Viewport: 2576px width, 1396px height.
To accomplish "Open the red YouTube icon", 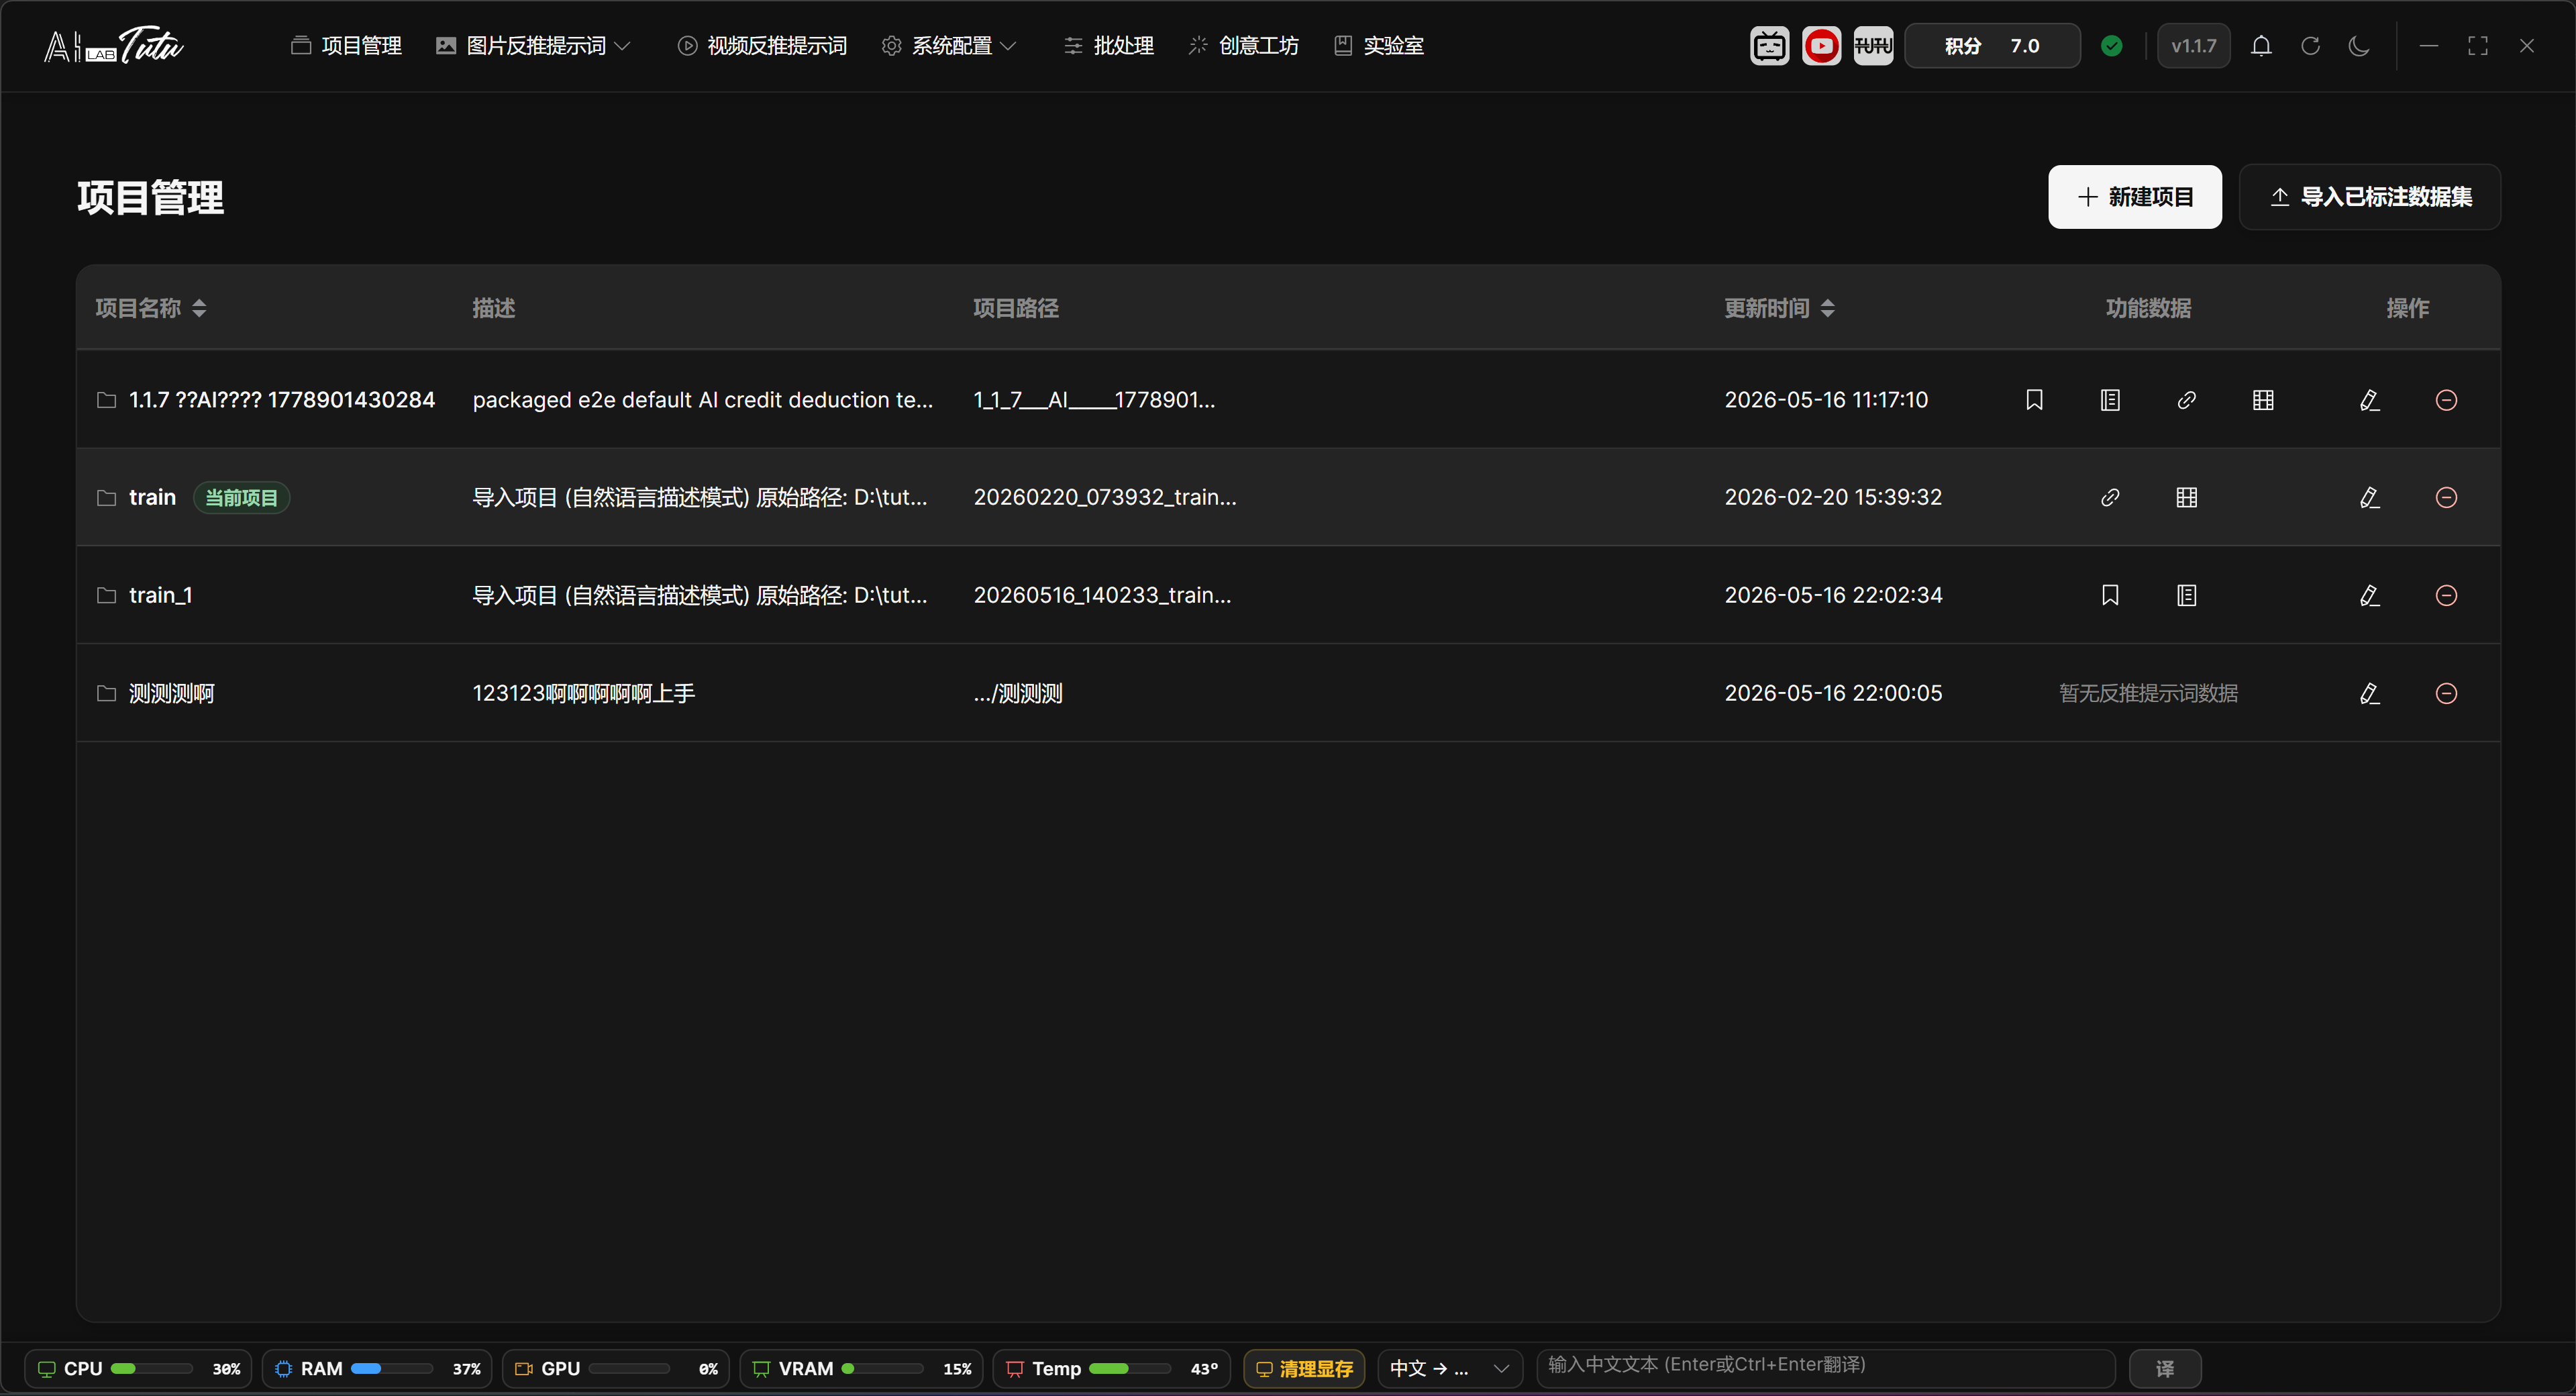I will (1821, 46).
